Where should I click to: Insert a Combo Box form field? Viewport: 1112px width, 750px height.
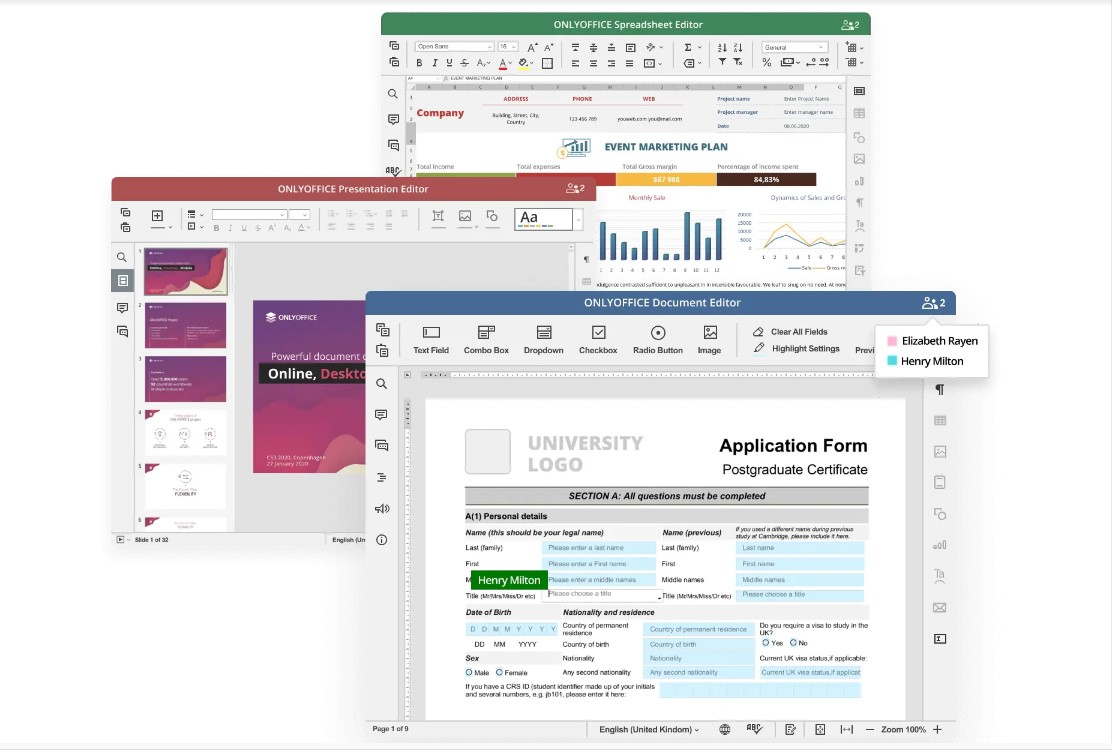(486, 340)
